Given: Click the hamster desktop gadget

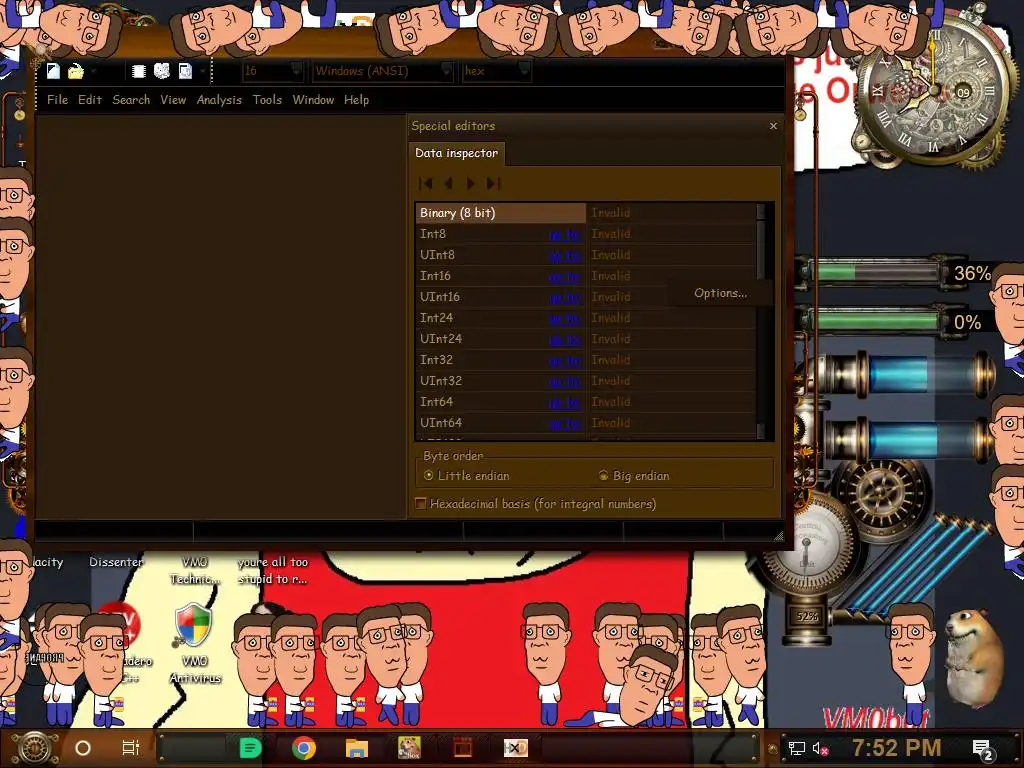Looking at the screenshot, I should pos(974,658).
